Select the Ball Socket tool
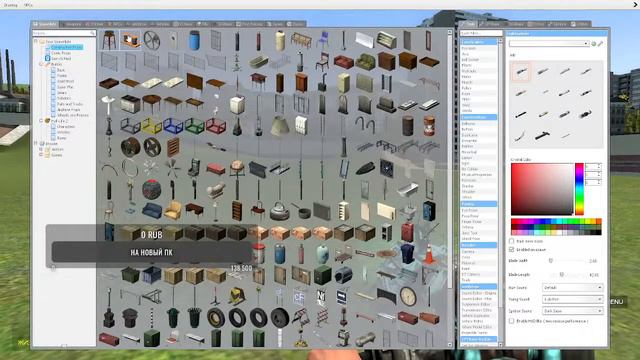 click(470, 60)
